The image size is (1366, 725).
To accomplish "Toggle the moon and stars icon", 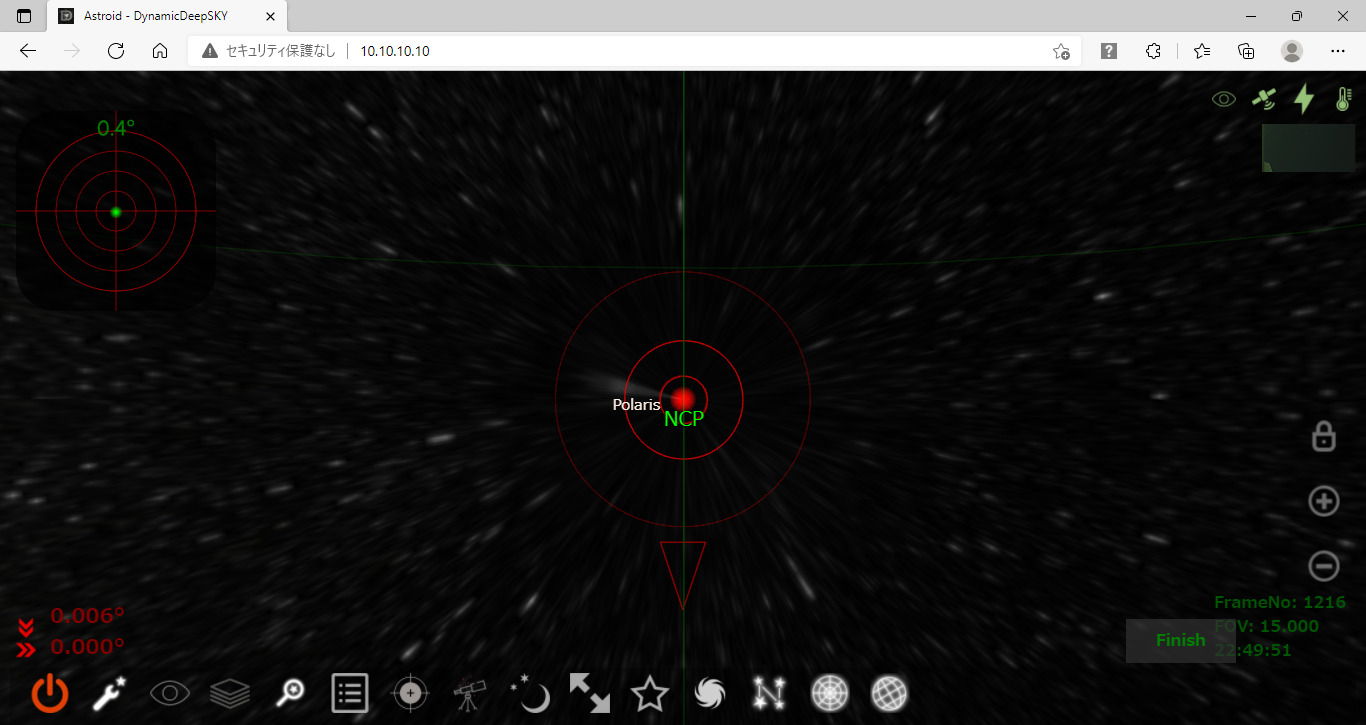I will (530, 693).
